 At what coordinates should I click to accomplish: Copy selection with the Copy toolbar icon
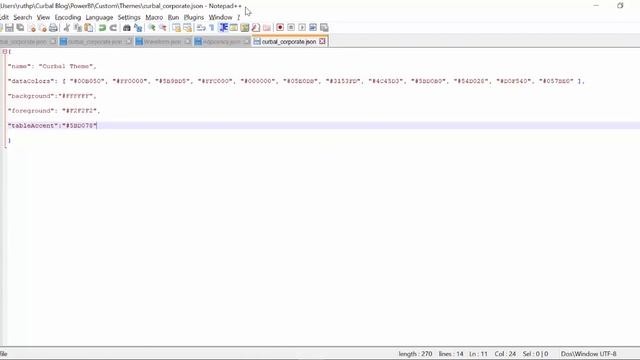click(x=78, y=28)
